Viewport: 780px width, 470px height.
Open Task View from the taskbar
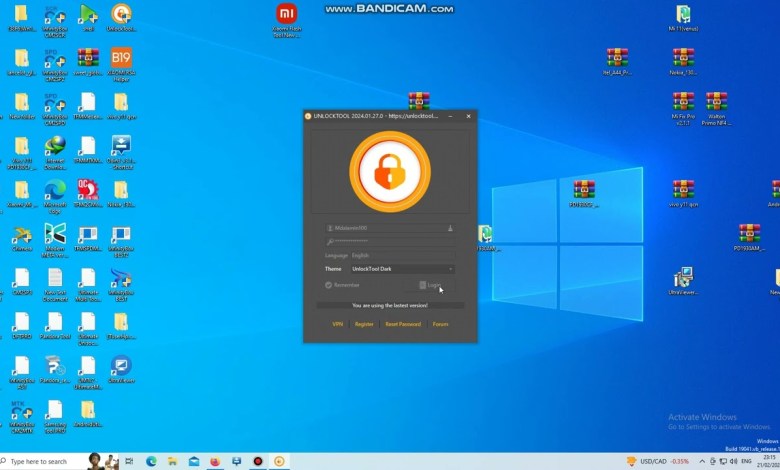129,461
